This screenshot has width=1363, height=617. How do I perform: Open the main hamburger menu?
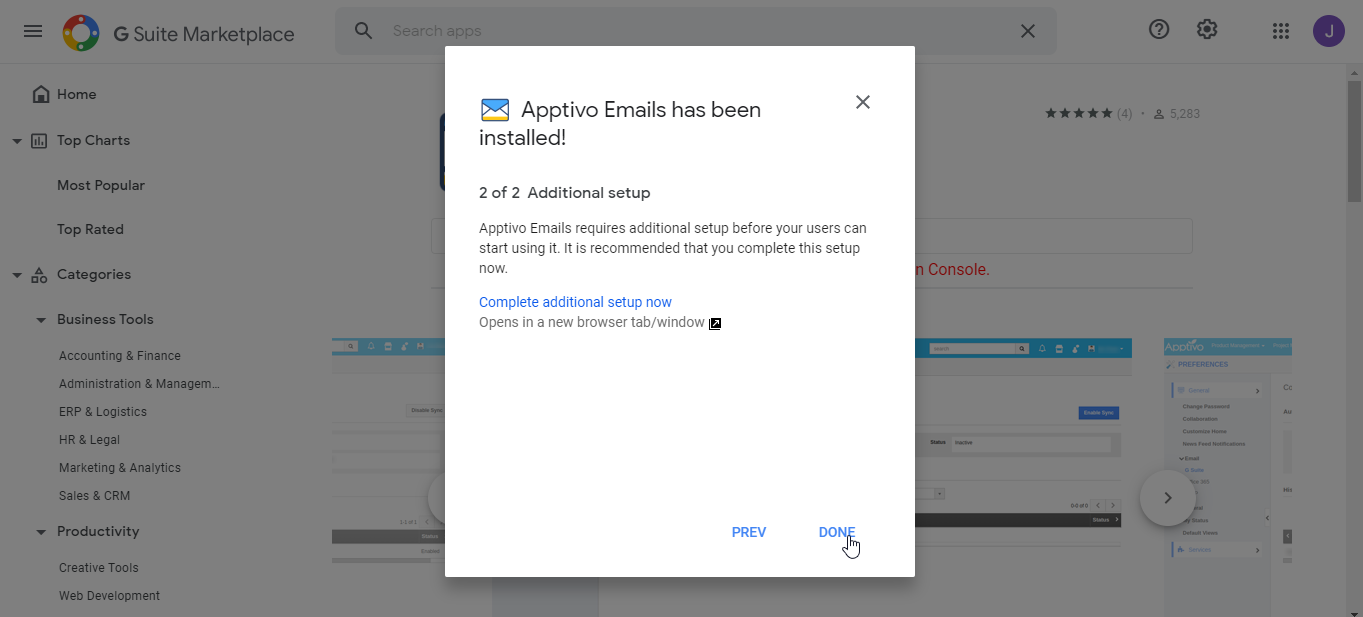click(33, 31)
